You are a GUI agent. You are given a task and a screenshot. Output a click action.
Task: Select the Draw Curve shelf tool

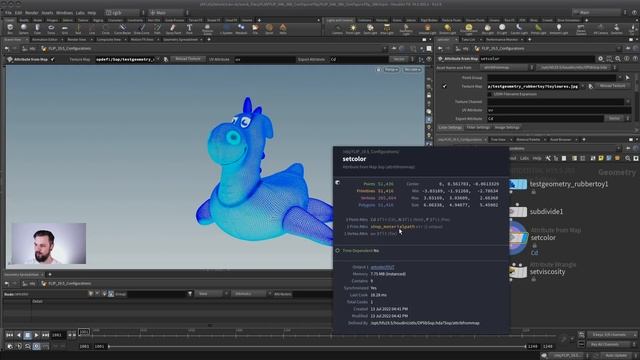coord(142,29)
